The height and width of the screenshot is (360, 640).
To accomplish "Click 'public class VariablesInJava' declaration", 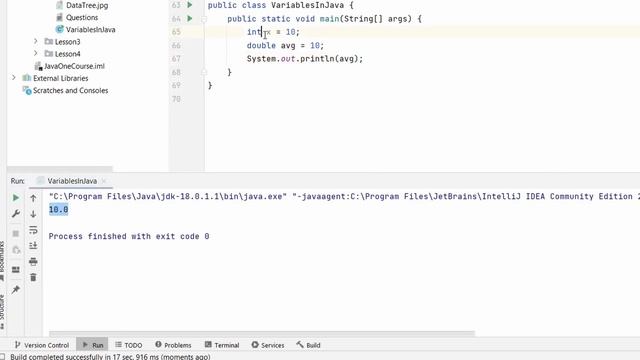I will click(280, 5).
